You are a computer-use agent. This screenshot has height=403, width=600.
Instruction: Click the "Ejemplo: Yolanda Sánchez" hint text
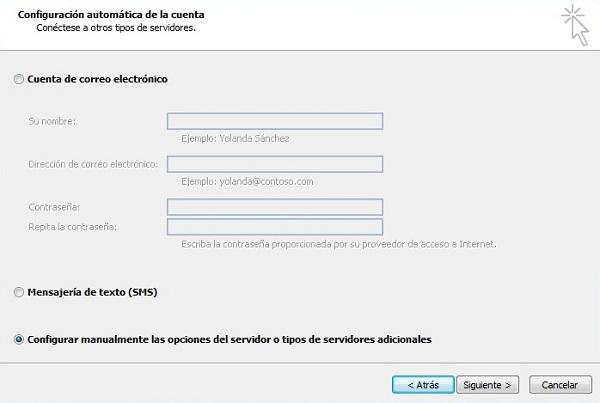233,140
